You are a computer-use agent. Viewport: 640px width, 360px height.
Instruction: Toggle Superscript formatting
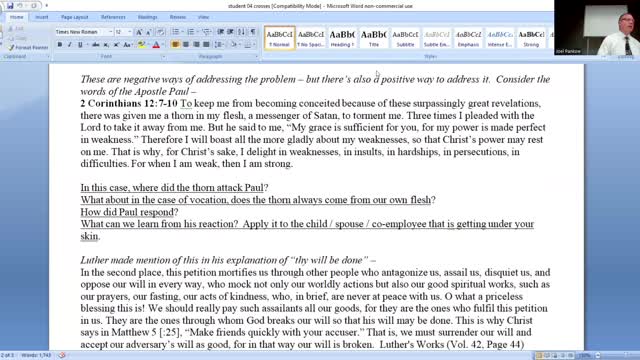pos(116,44)
